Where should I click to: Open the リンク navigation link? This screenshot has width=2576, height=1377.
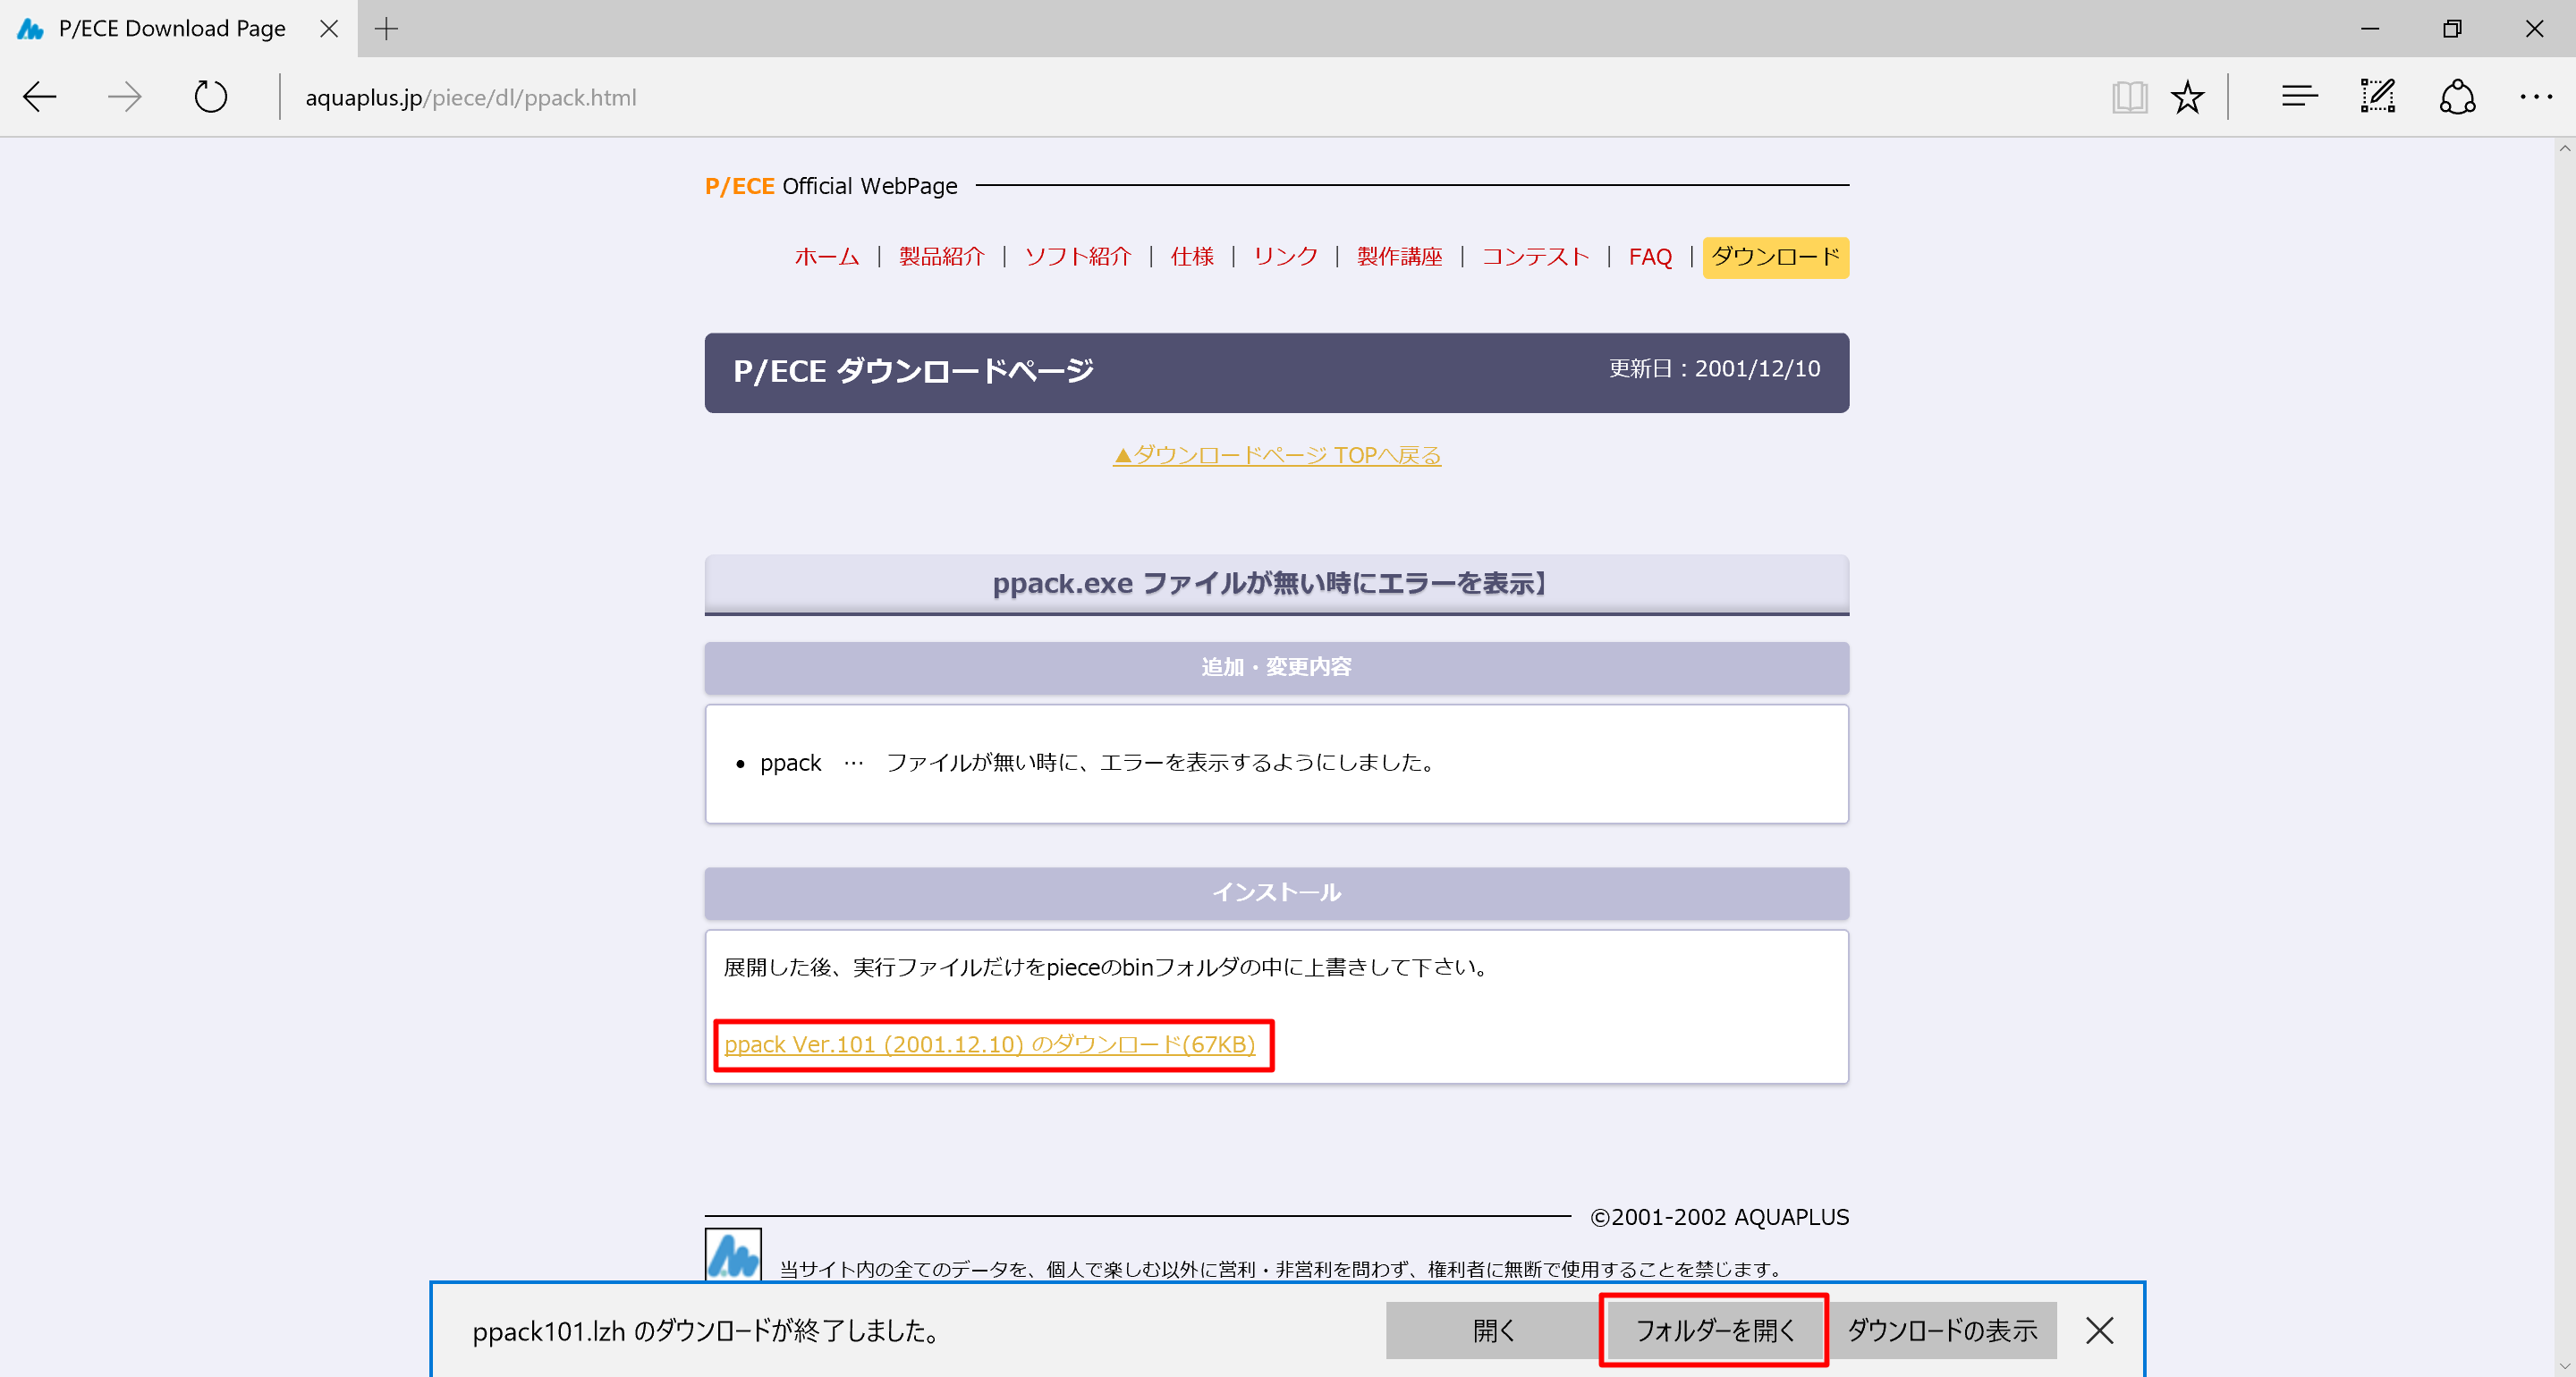point(1285,257)
